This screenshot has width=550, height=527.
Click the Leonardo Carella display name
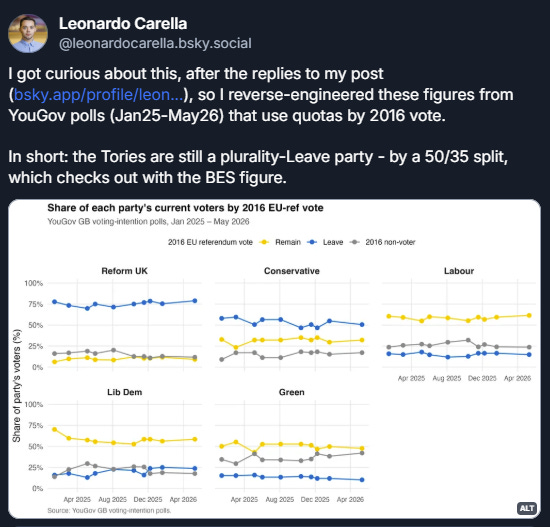click(123, 24)
